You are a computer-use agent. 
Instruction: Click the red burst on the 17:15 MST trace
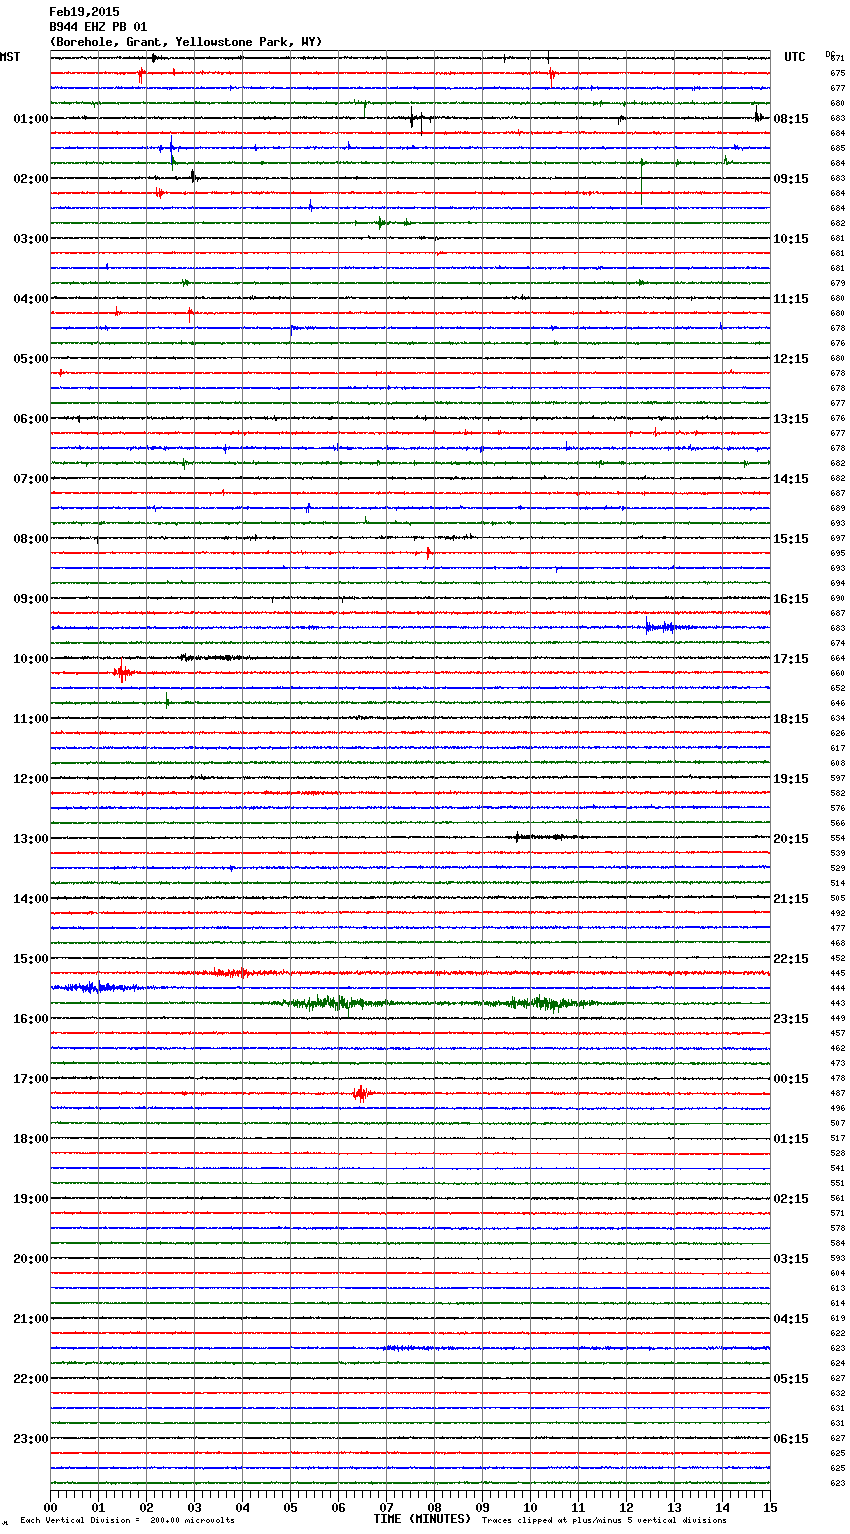pyautogui.click(x=363, y=1093)
